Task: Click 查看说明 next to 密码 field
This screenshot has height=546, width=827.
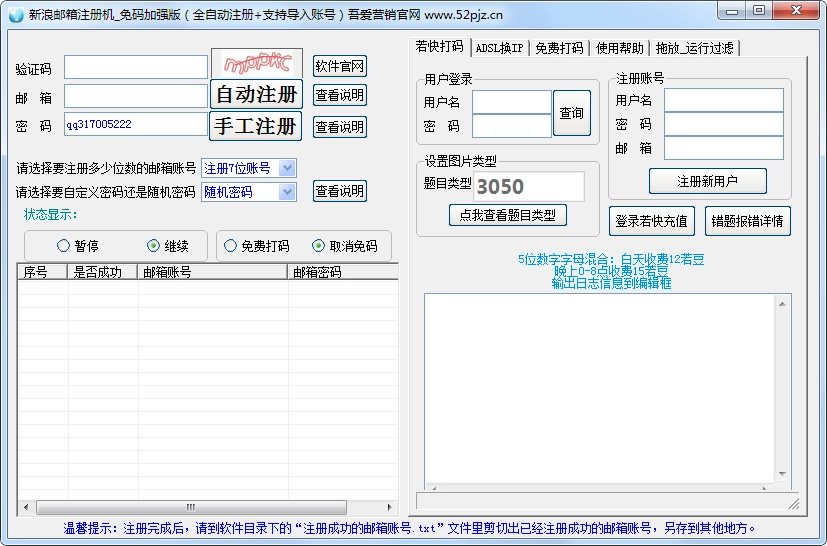Action: pyautogui.click(x=340, y=127)
